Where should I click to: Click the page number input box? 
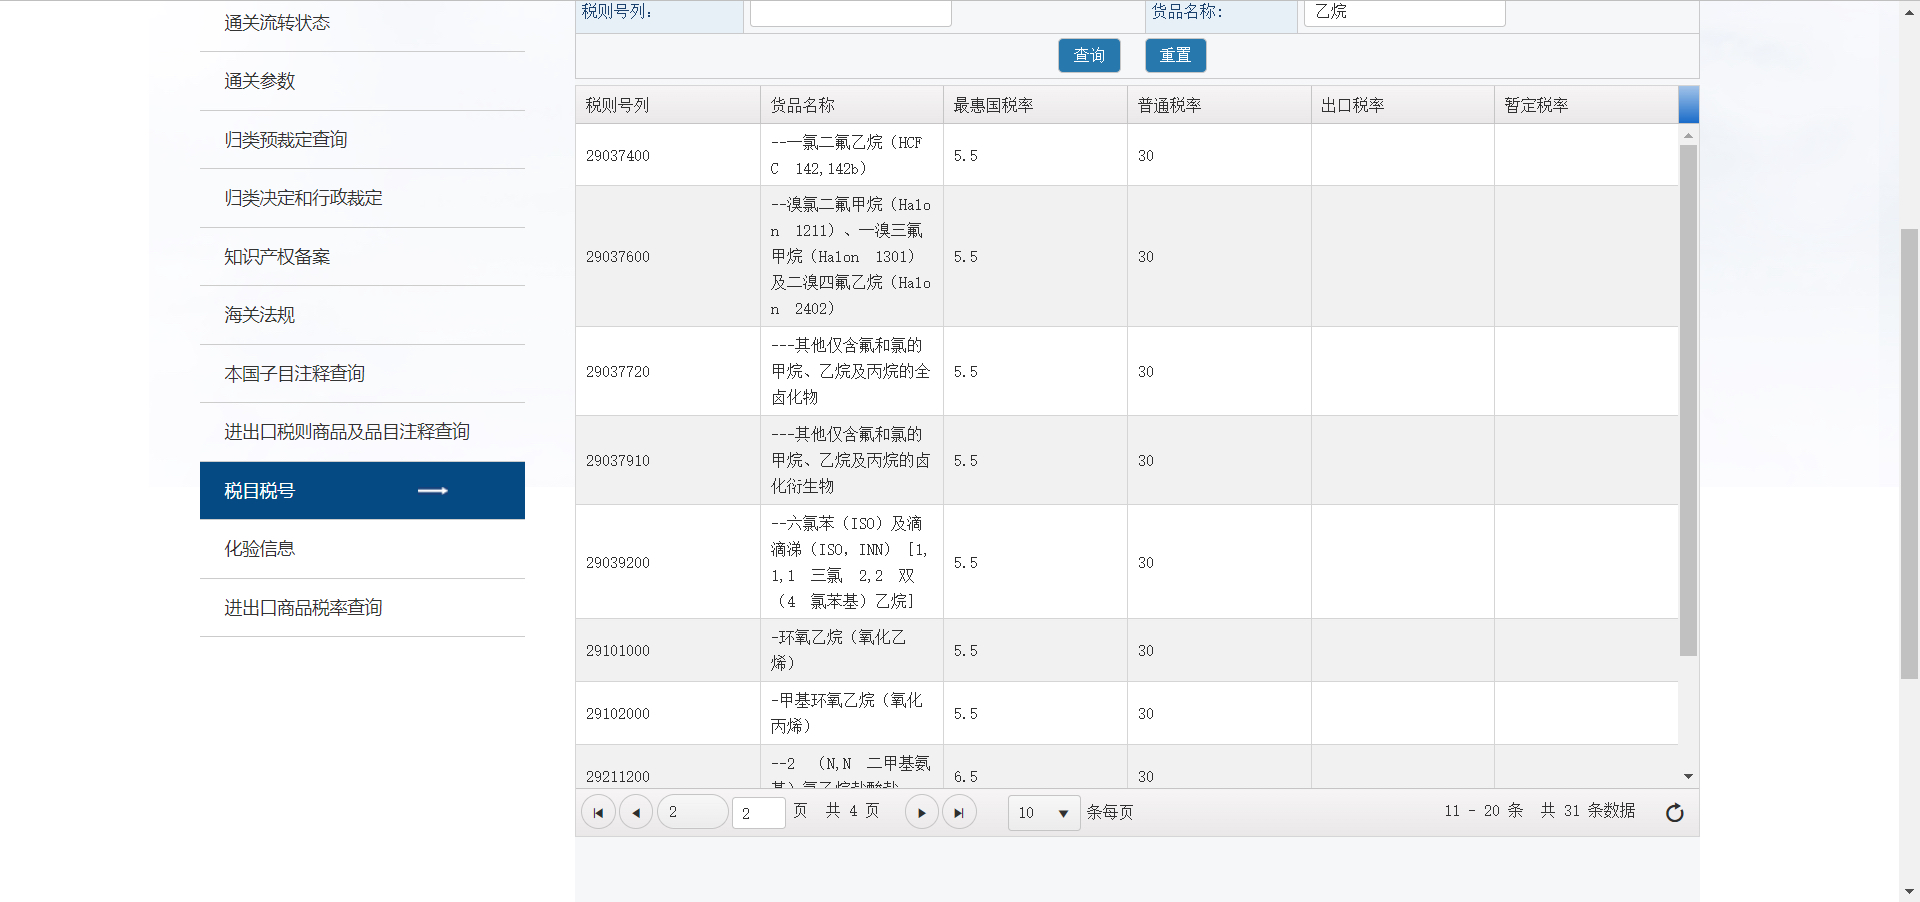758,813
